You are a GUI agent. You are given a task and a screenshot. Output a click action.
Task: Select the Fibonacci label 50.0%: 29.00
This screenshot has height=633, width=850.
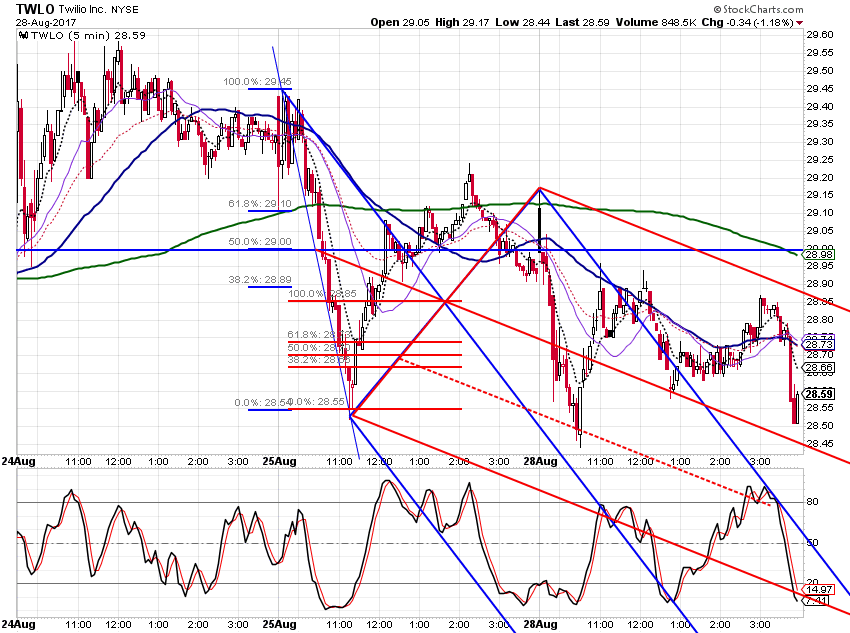(x=260, y=242)
